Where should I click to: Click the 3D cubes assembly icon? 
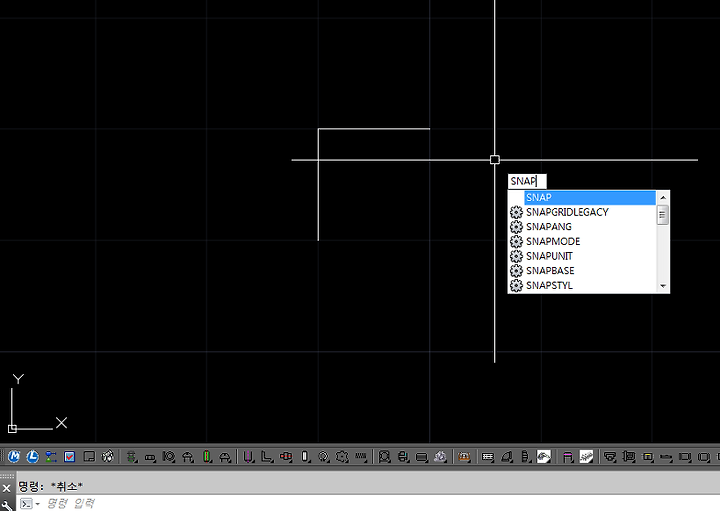tap(107, 456)
